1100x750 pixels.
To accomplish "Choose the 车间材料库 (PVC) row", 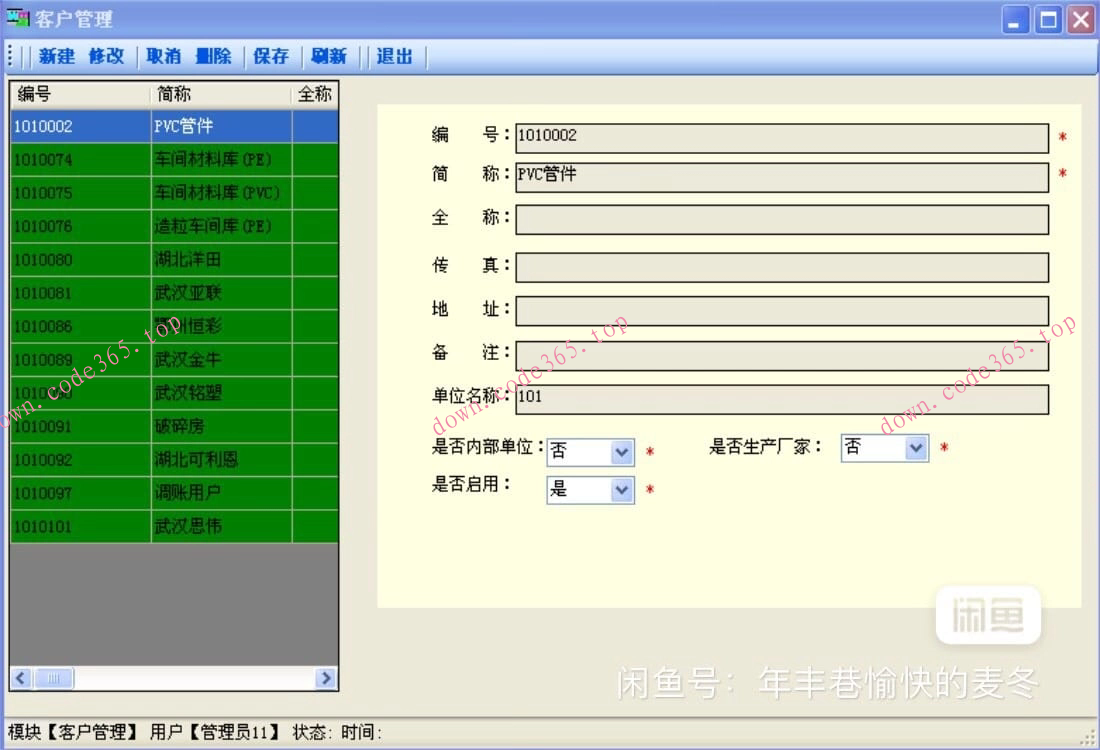I will pyautogui.click(x=216, y=193).
